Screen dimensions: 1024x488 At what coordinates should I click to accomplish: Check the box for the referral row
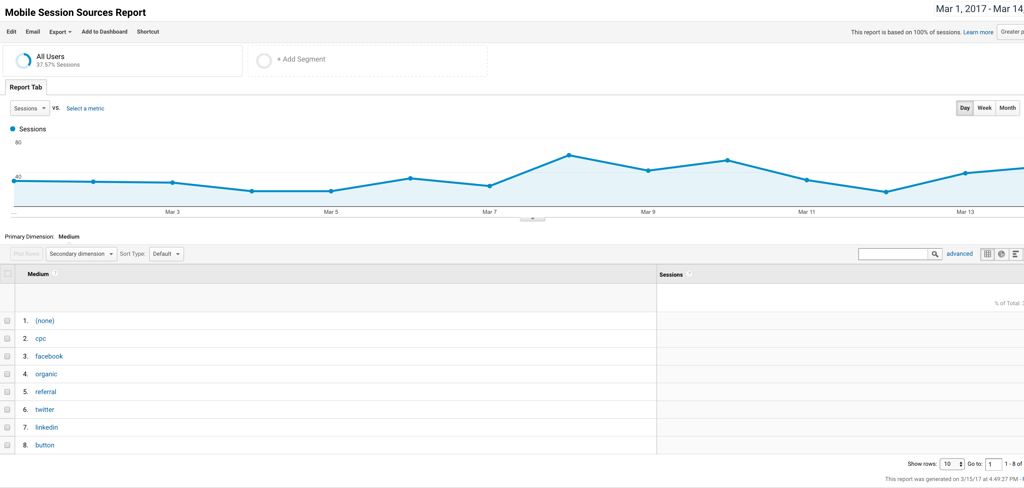(x=7, y=392)
